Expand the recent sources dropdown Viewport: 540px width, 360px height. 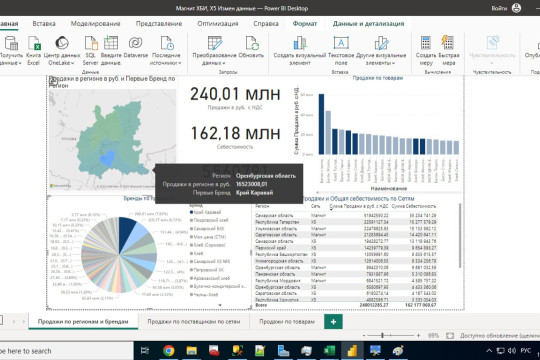pos(166,50)
